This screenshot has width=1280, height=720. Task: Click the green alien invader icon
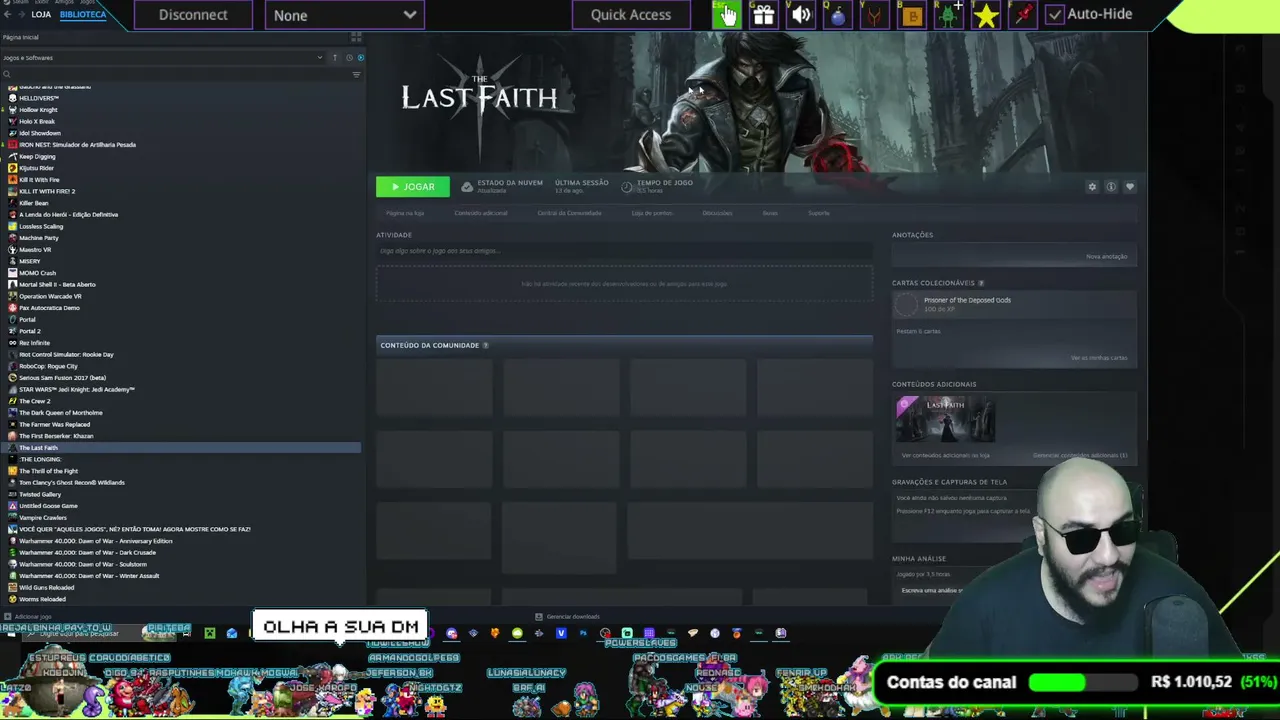[949, 14]
